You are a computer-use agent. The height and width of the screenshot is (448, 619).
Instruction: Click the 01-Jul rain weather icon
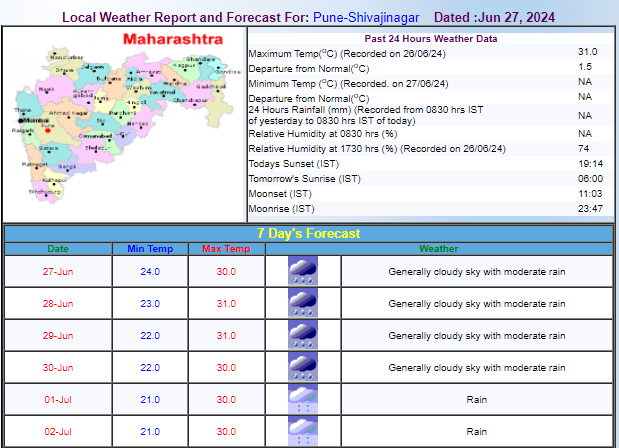pos(303,399)
